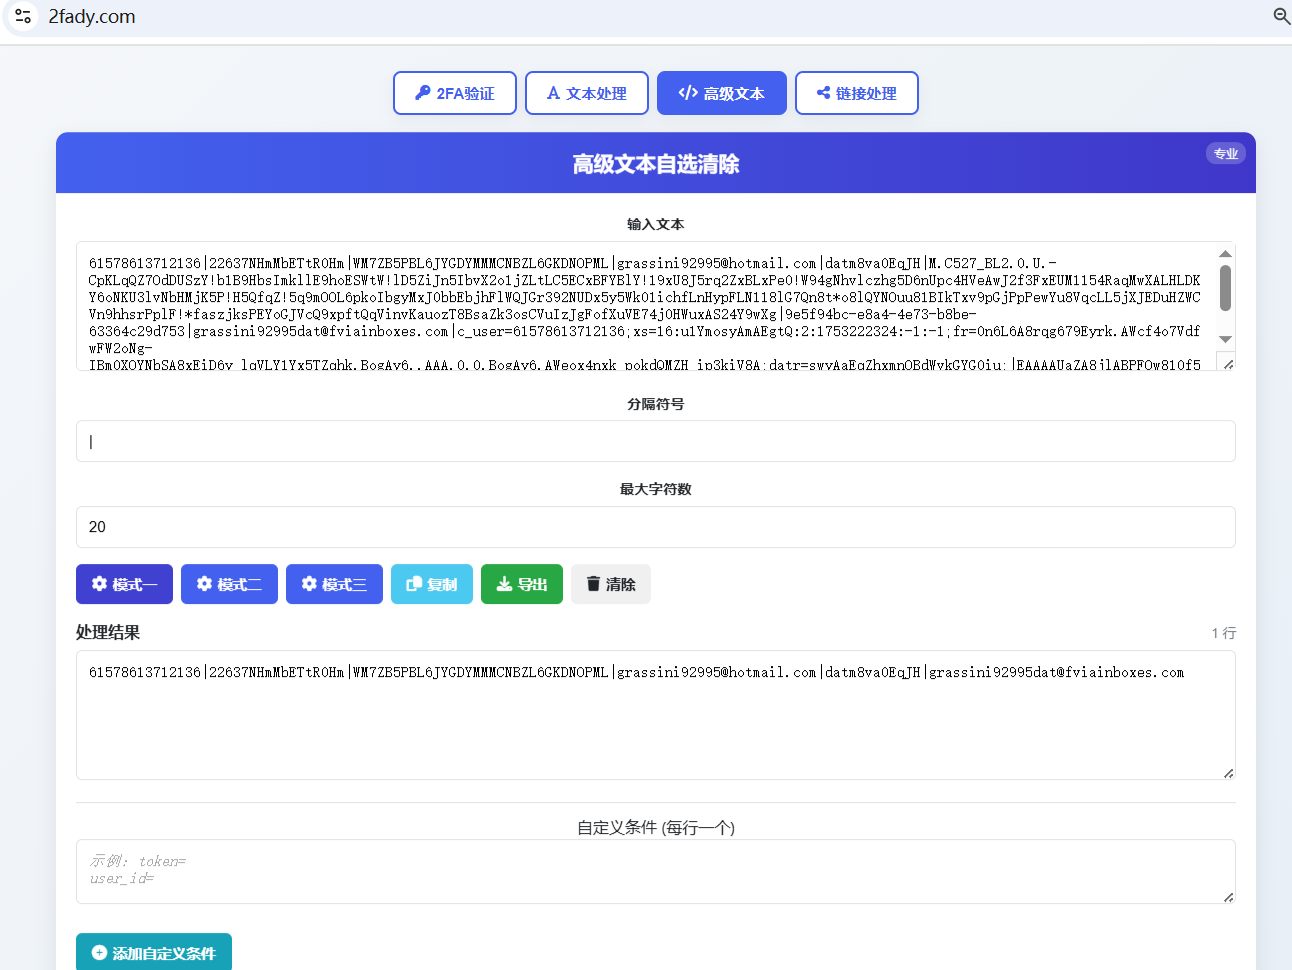Viewport: 1292px width, 970px height.
Task: Open the 2FA验证 tab
Action: [455, 93]
